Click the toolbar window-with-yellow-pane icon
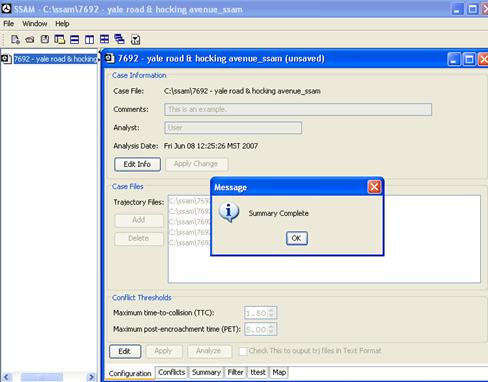This screenshot has width=488, height=382. [60, 40]
